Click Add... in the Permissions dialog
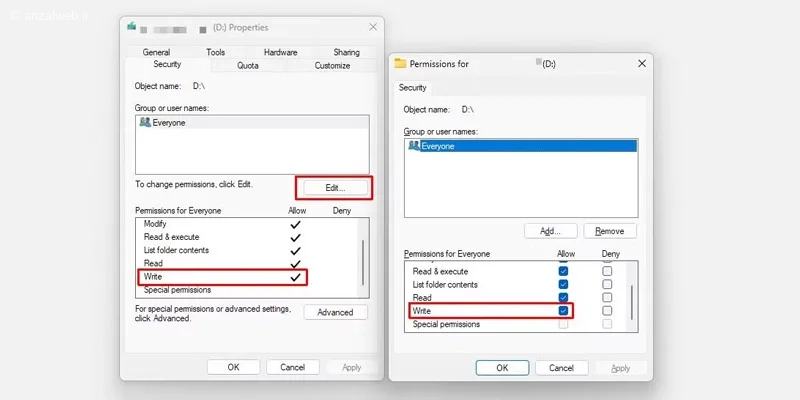 551,231
